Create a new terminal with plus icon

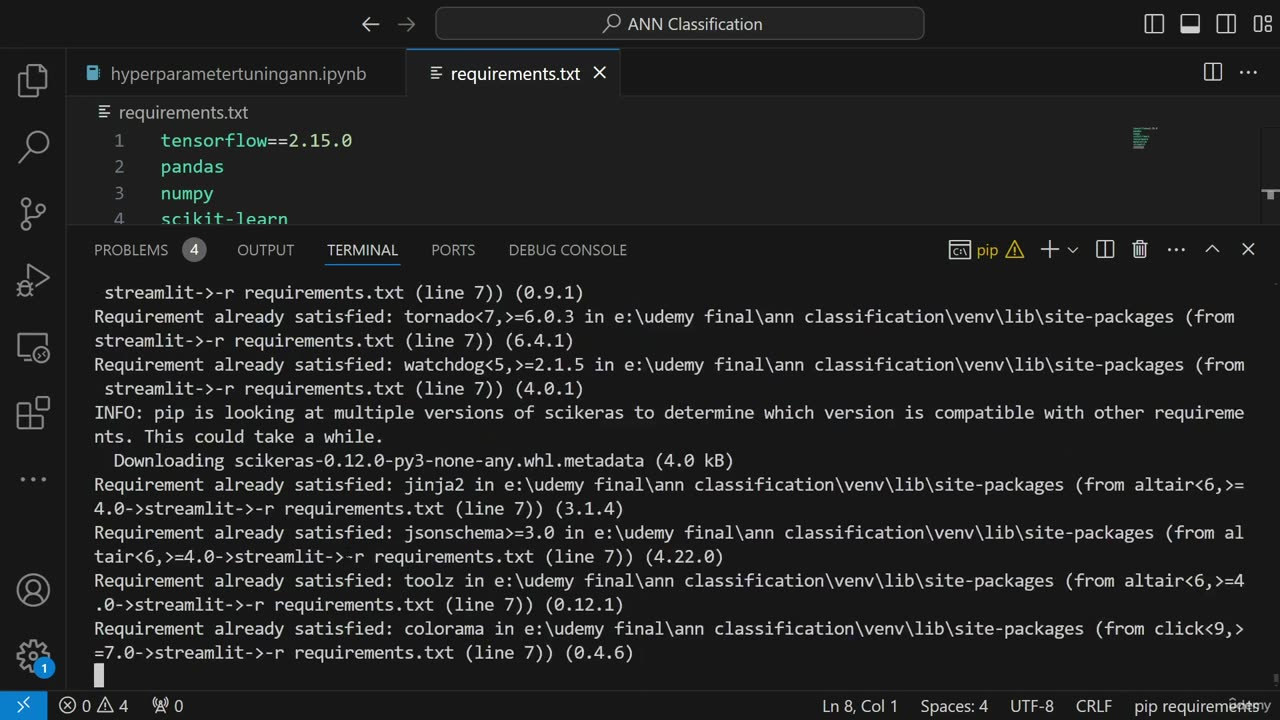tap(1049, 250)
